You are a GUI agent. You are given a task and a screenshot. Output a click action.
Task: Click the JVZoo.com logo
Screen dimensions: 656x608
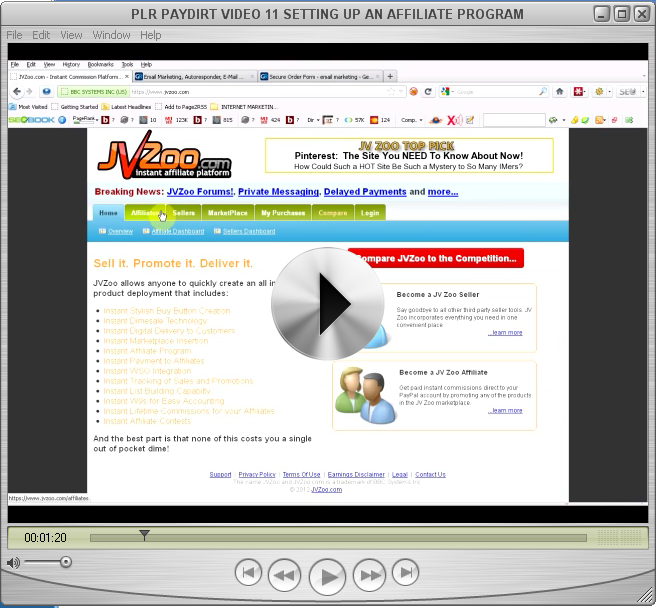[164, 155]
